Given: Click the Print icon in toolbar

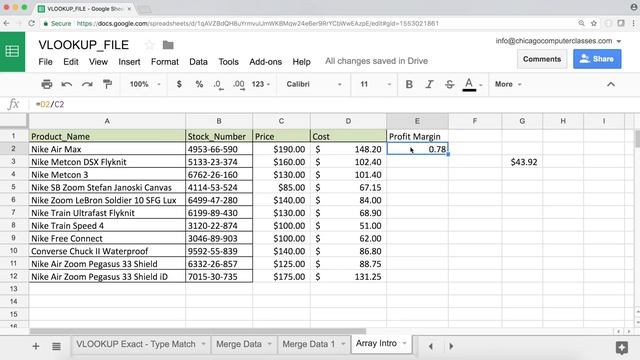Looking at the screenshot, I should pos(47,84).
